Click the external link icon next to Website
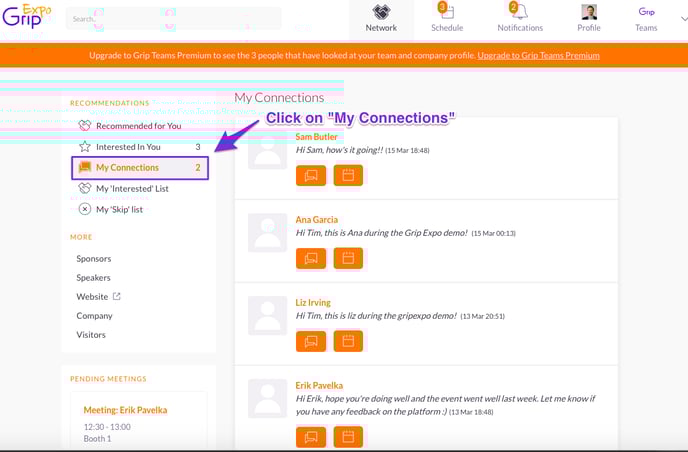 coord(116,296)
